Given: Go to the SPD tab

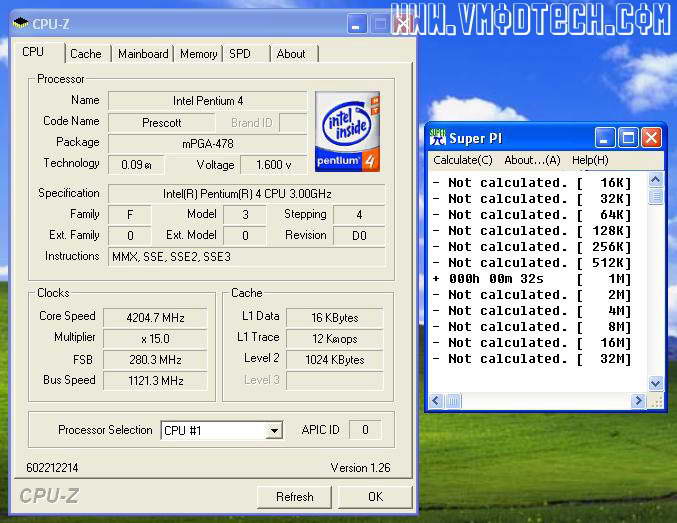Looking at the screenshot, I should (x=246, y=54).
